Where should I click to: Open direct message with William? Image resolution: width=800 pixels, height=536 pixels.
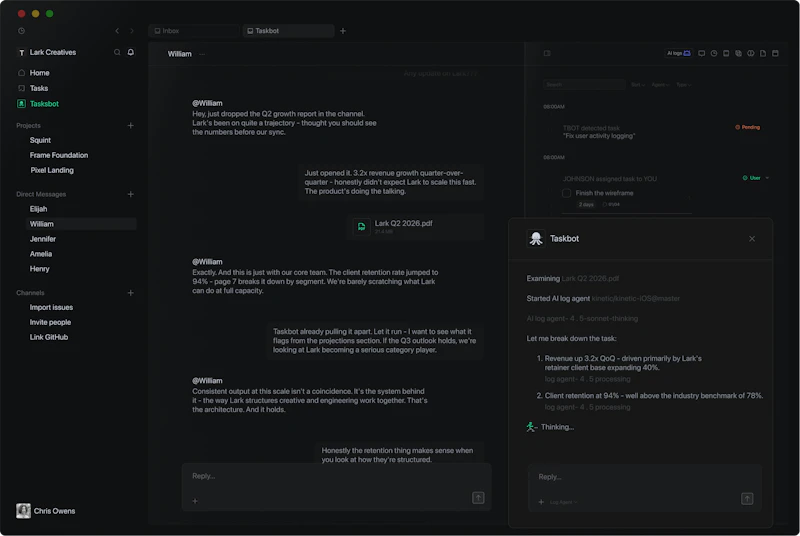(81, 224)
